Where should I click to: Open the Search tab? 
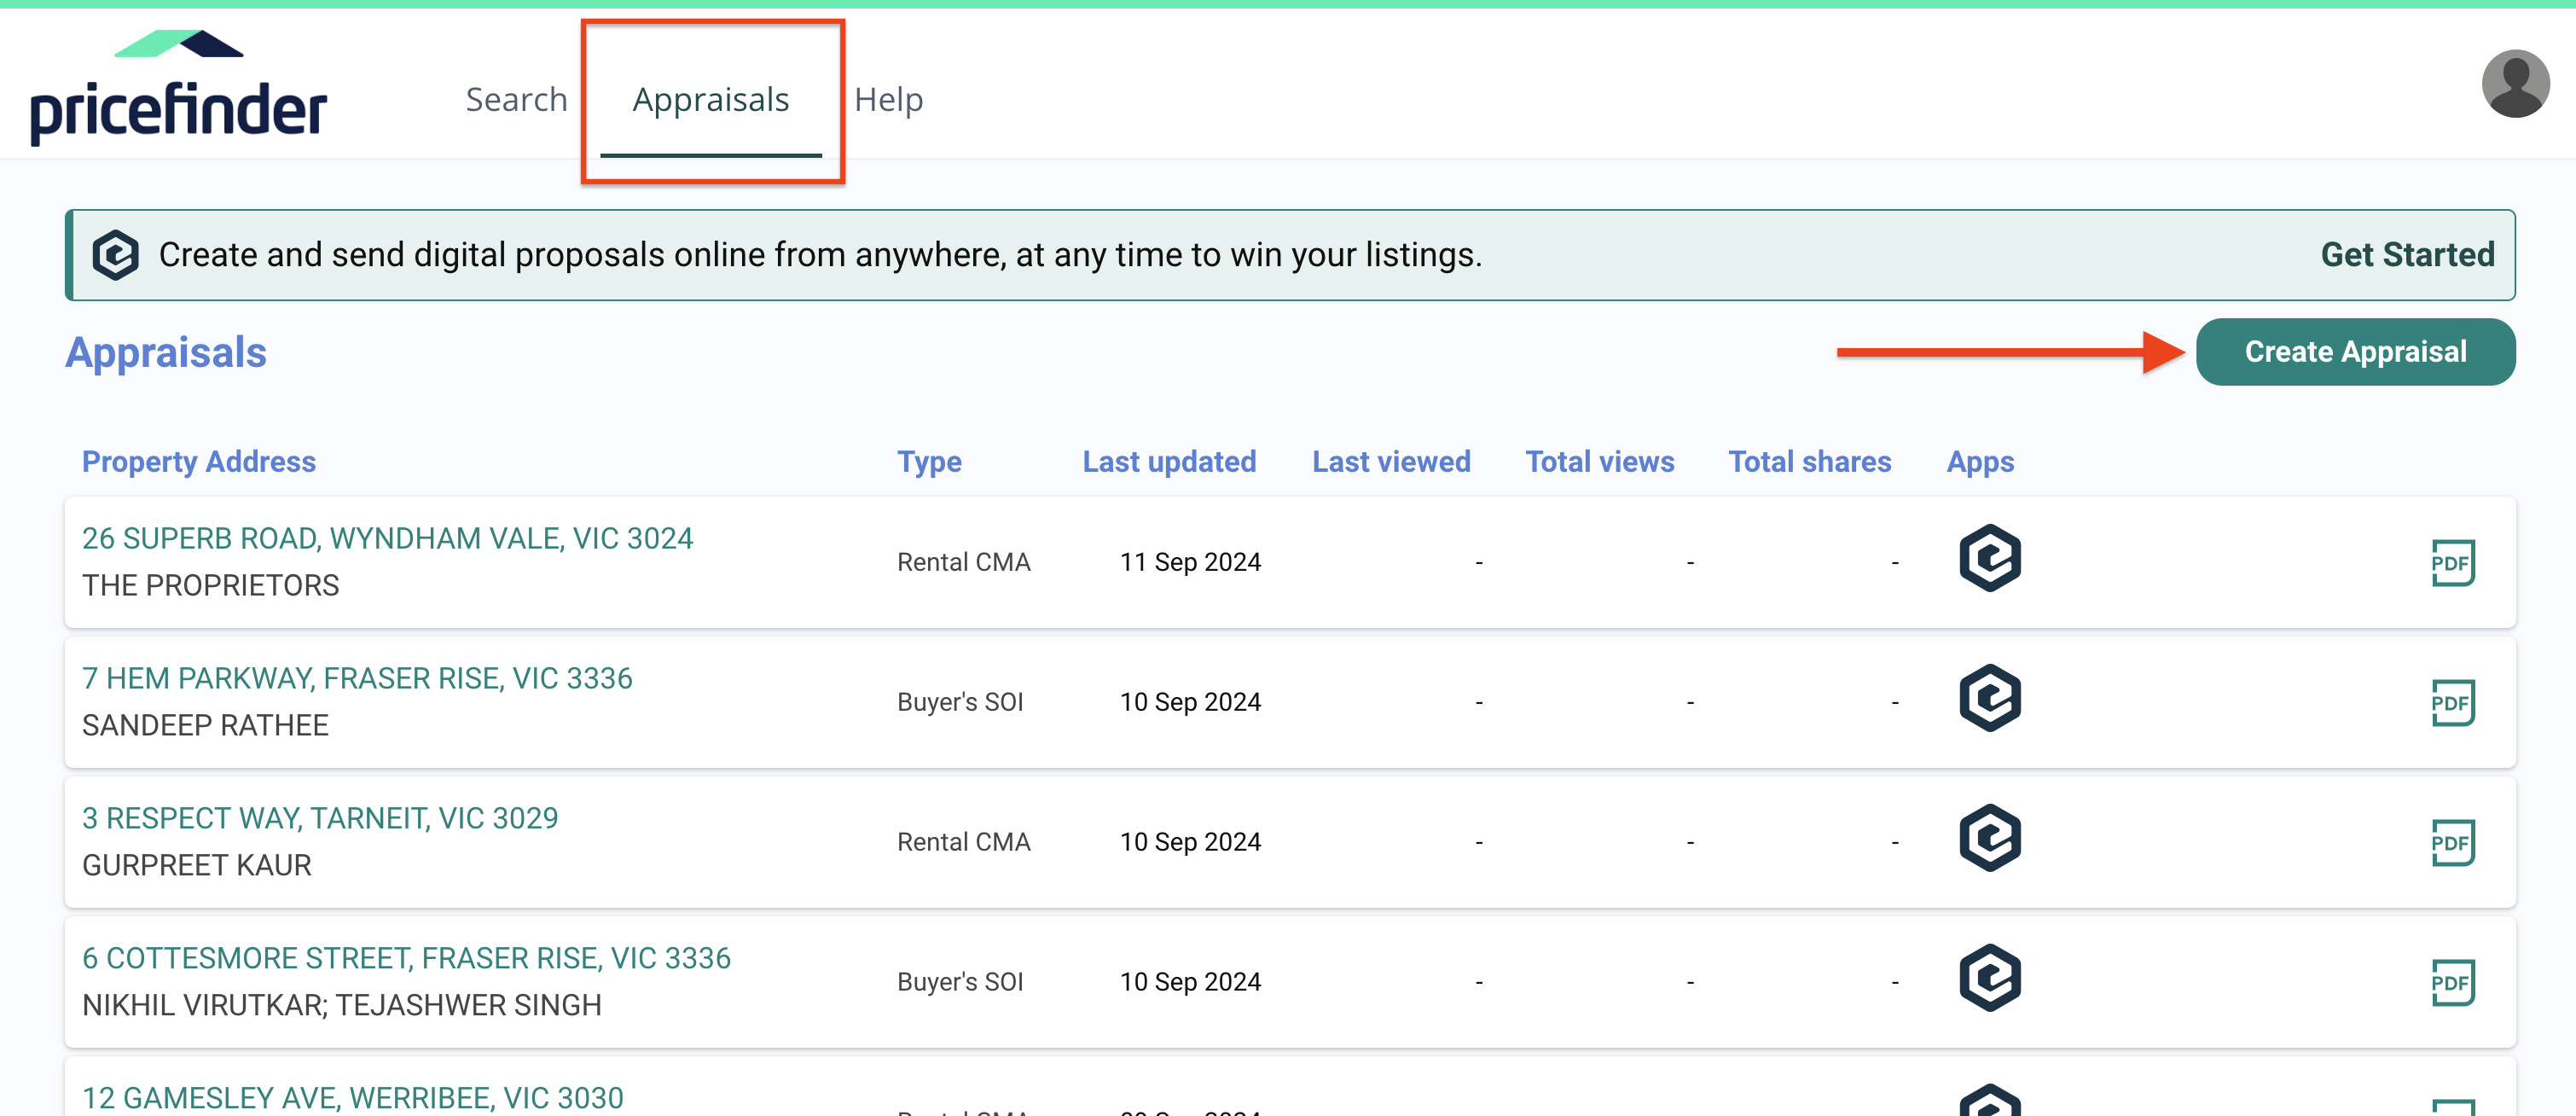[x=516, y=99]
